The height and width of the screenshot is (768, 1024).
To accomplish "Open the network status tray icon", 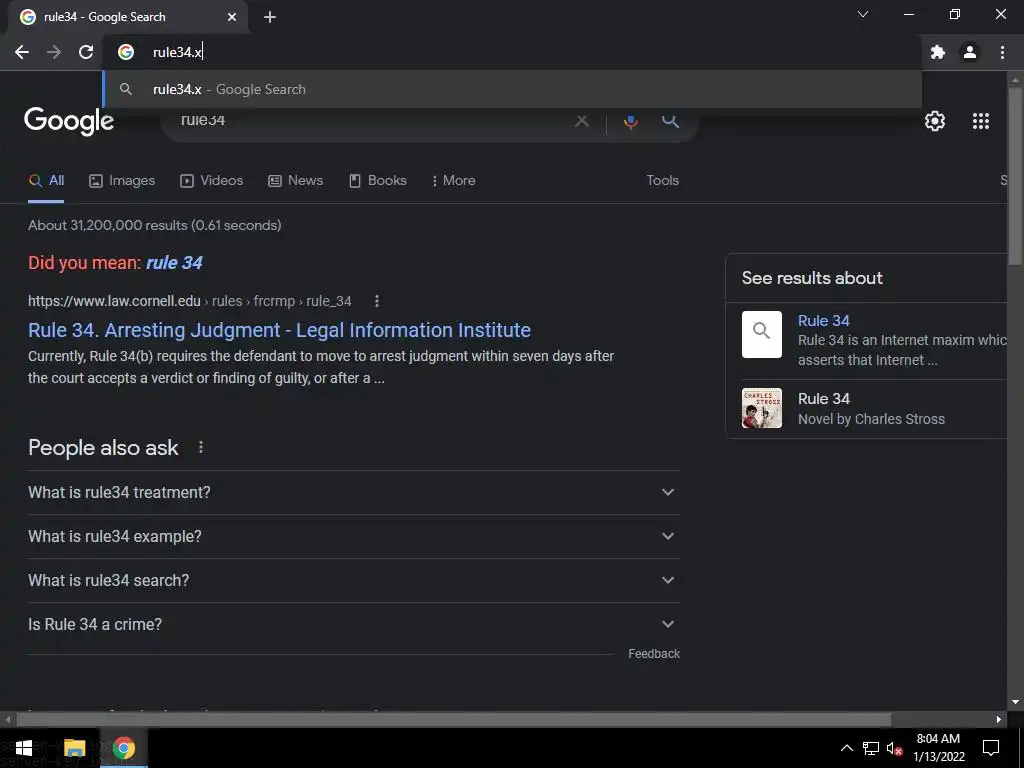I will (x=871, y=748).
